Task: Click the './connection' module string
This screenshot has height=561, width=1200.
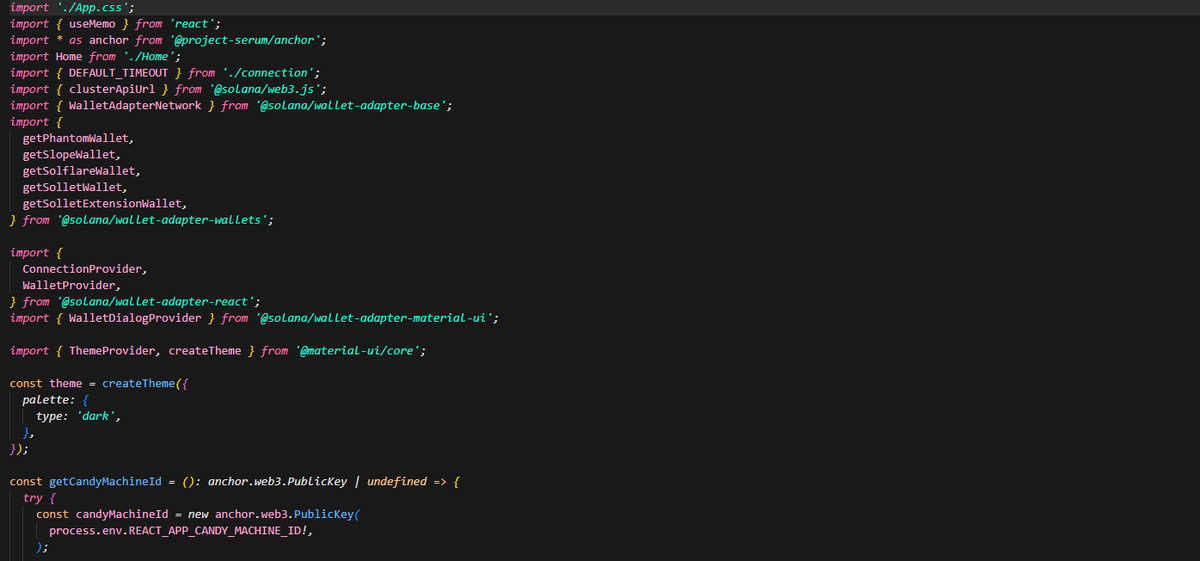Action: [267, 72]
